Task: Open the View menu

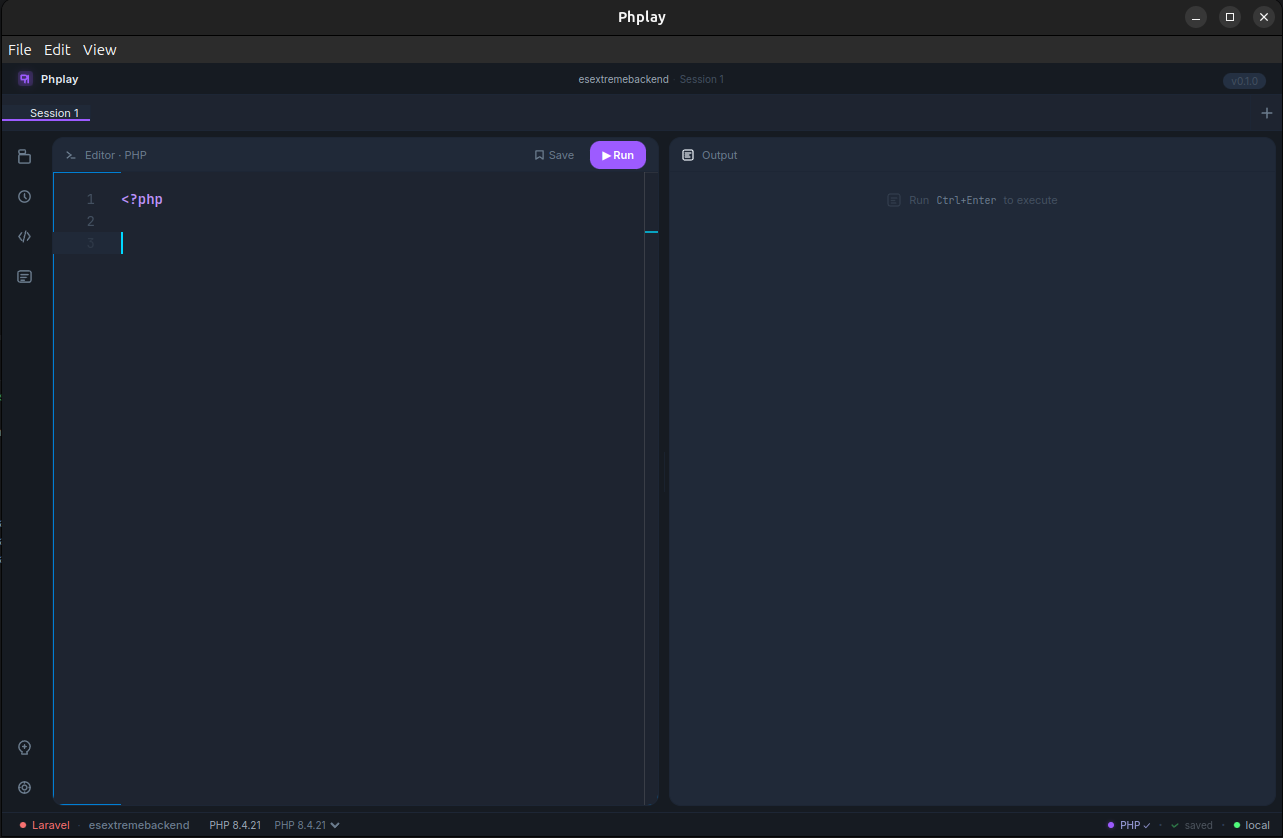Action: coord(100,49)
